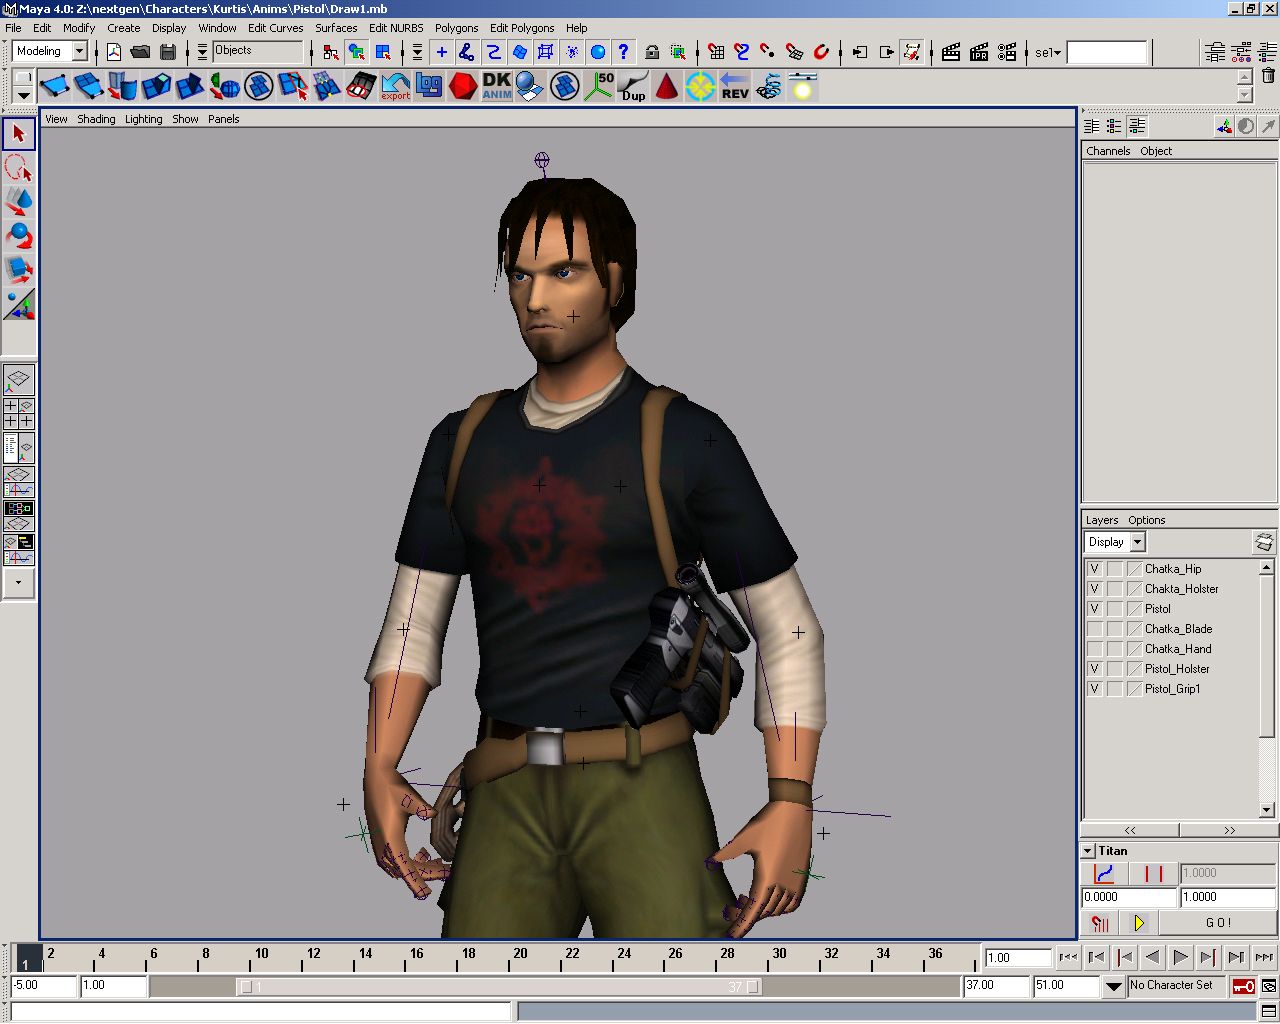
Task: Click the play forward button
Action: 1180,957
